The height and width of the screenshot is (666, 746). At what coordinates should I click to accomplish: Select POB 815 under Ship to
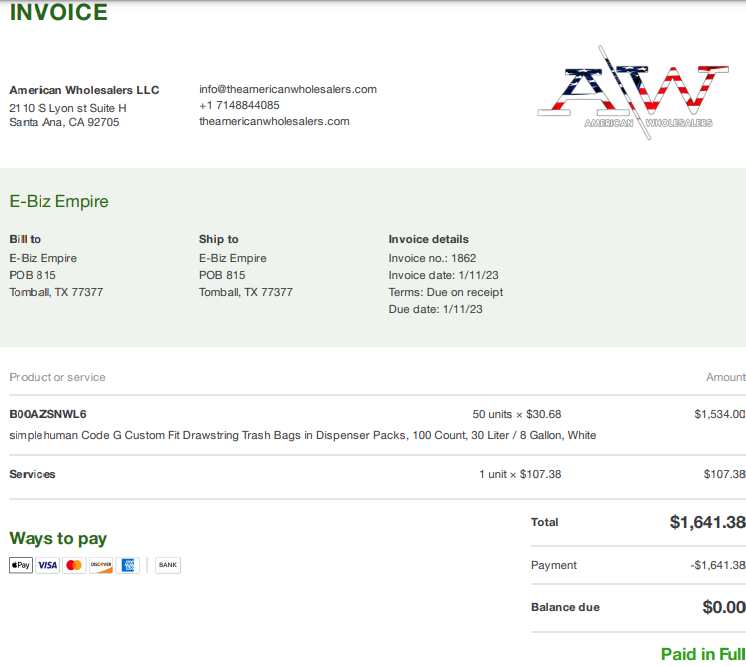[x=222, y=275]
